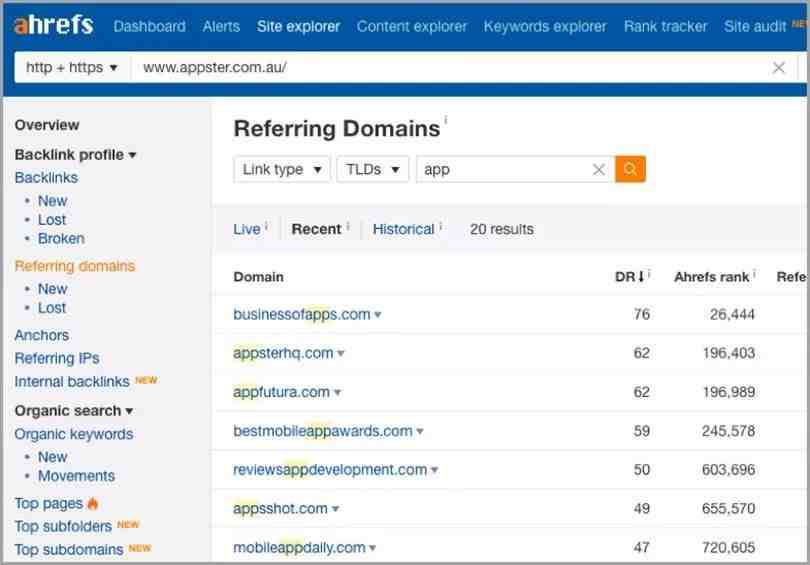Switch to the Historical tab

(x=403, y=229)
